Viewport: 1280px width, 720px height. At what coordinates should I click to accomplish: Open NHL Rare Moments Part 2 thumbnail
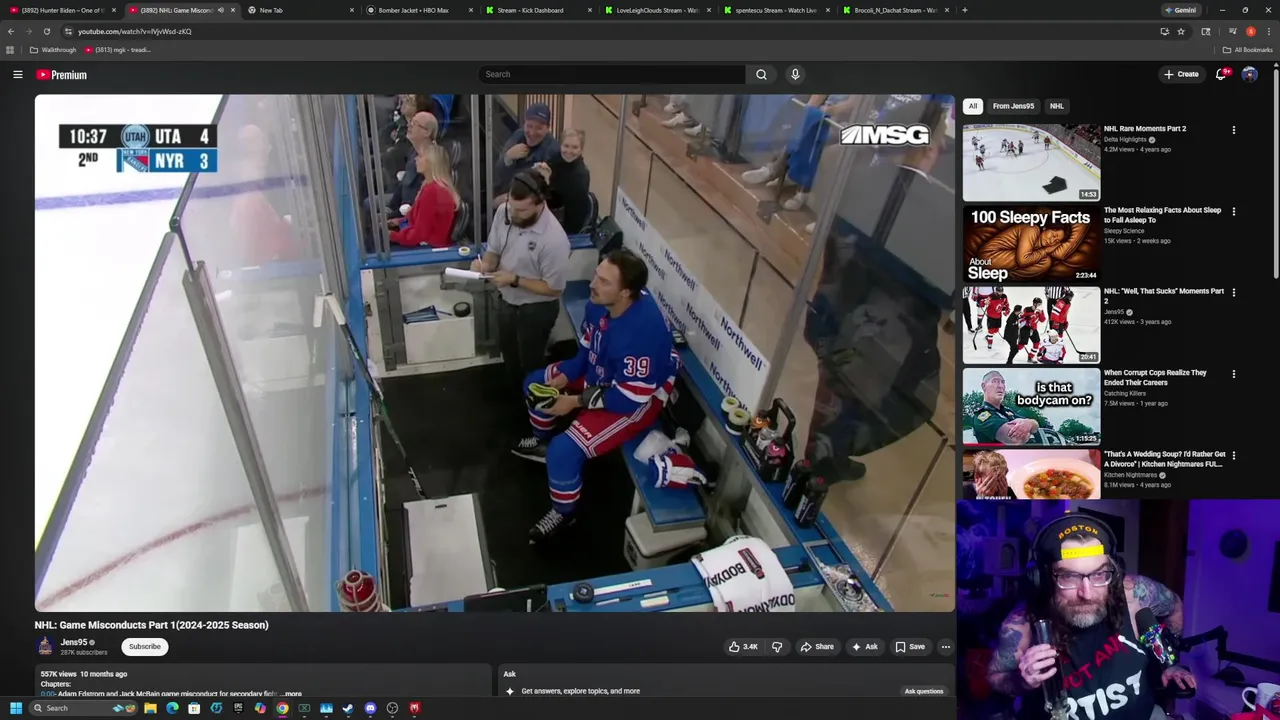1031,162
